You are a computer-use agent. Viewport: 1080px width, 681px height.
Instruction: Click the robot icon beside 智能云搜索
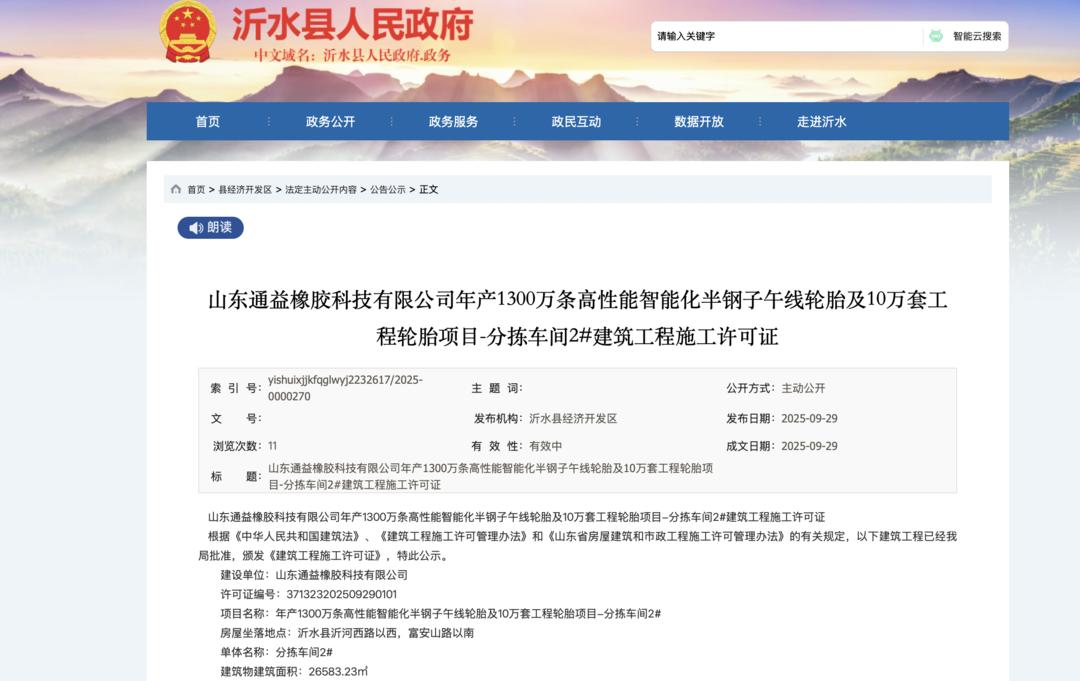click(x=936, y=36)
